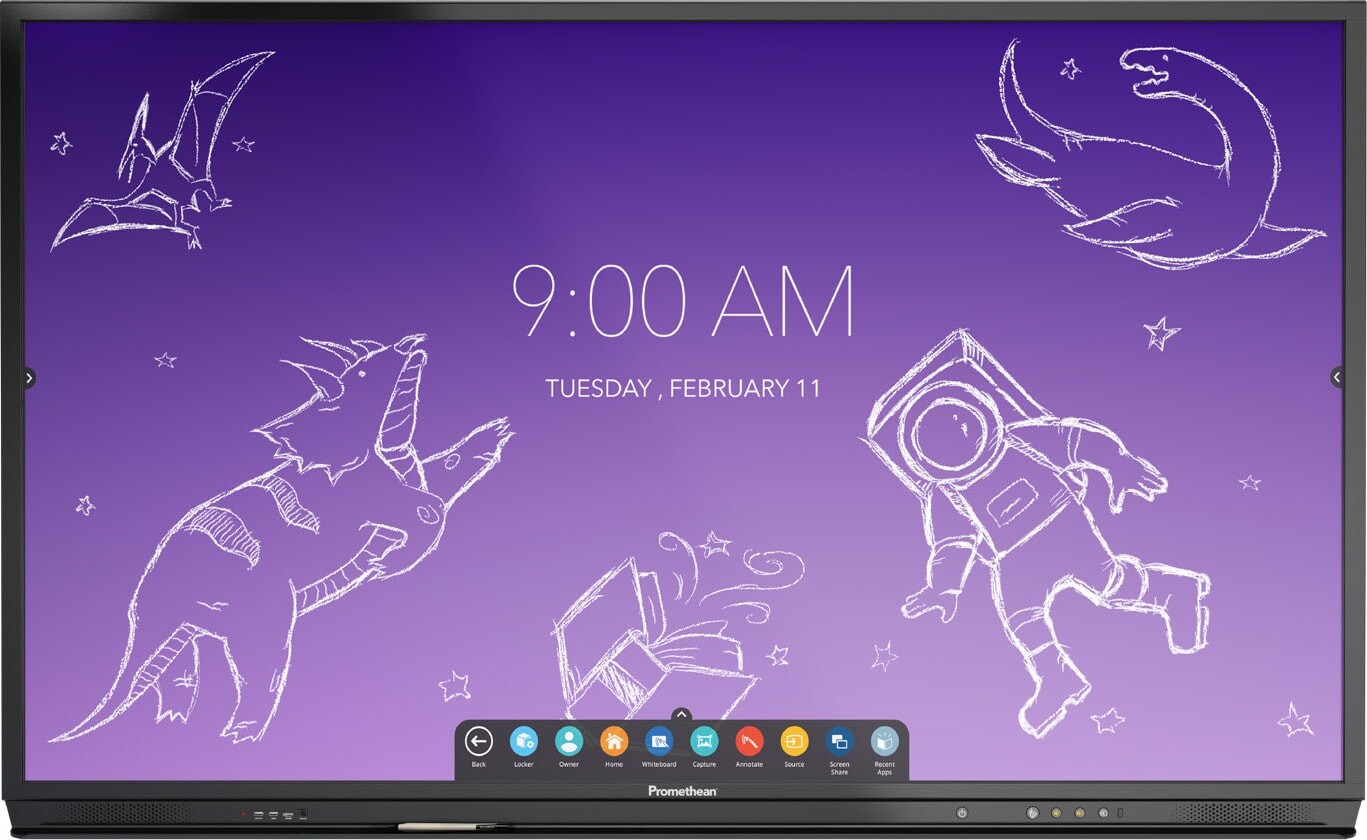The image size is (1367, 840).
Task: Tap the stylus in the pen tray
Action: pos(450,827)
